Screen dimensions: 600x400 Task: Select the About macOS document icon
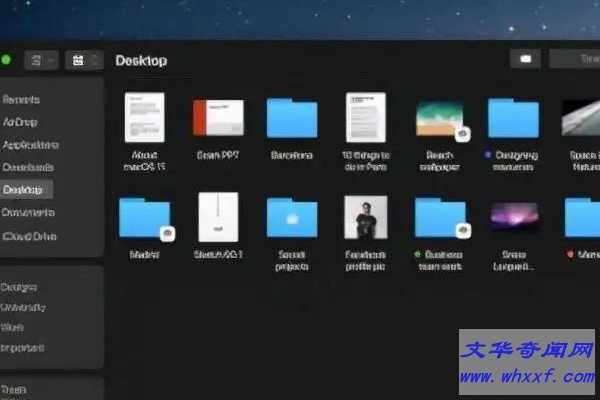tap(145, 117)
